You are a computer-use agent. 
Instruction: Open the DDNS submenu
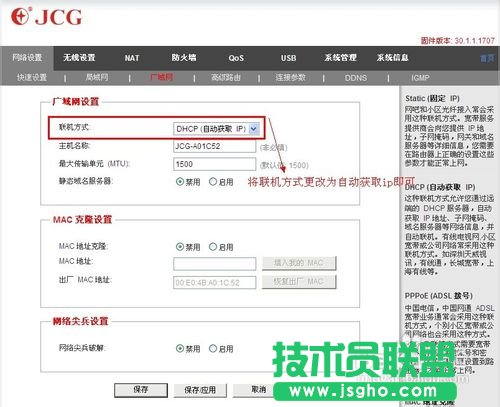(356, 78)
